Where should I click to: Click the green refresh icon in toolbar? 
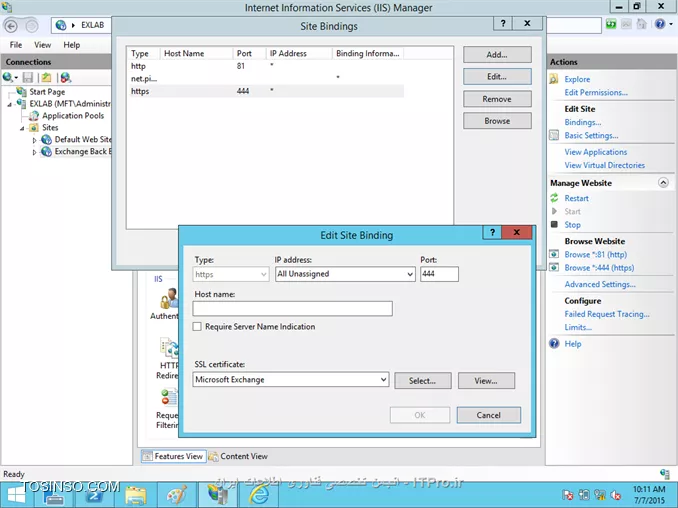[x=611, y=24]
